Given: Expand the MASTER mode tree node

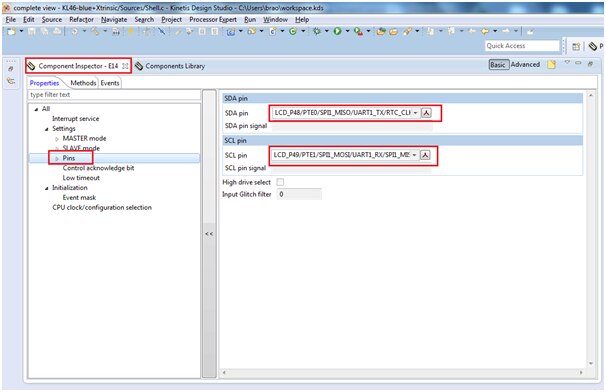Looking at the screenshot, I should click(x=57, y=139).
